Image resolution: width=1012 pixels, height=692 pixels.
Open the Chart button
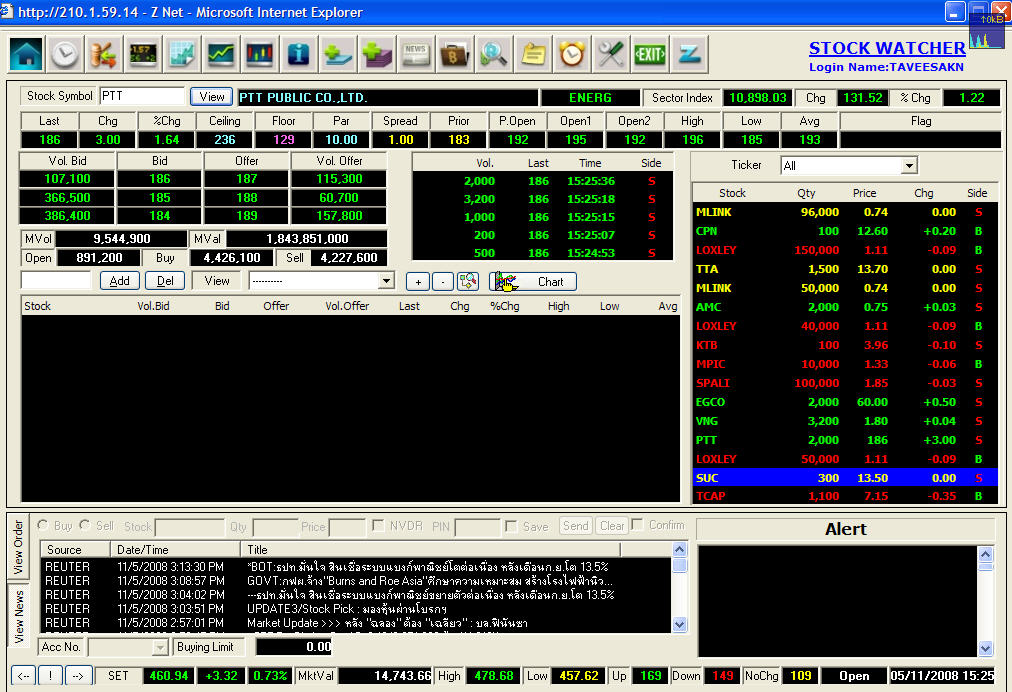point(533,281)
